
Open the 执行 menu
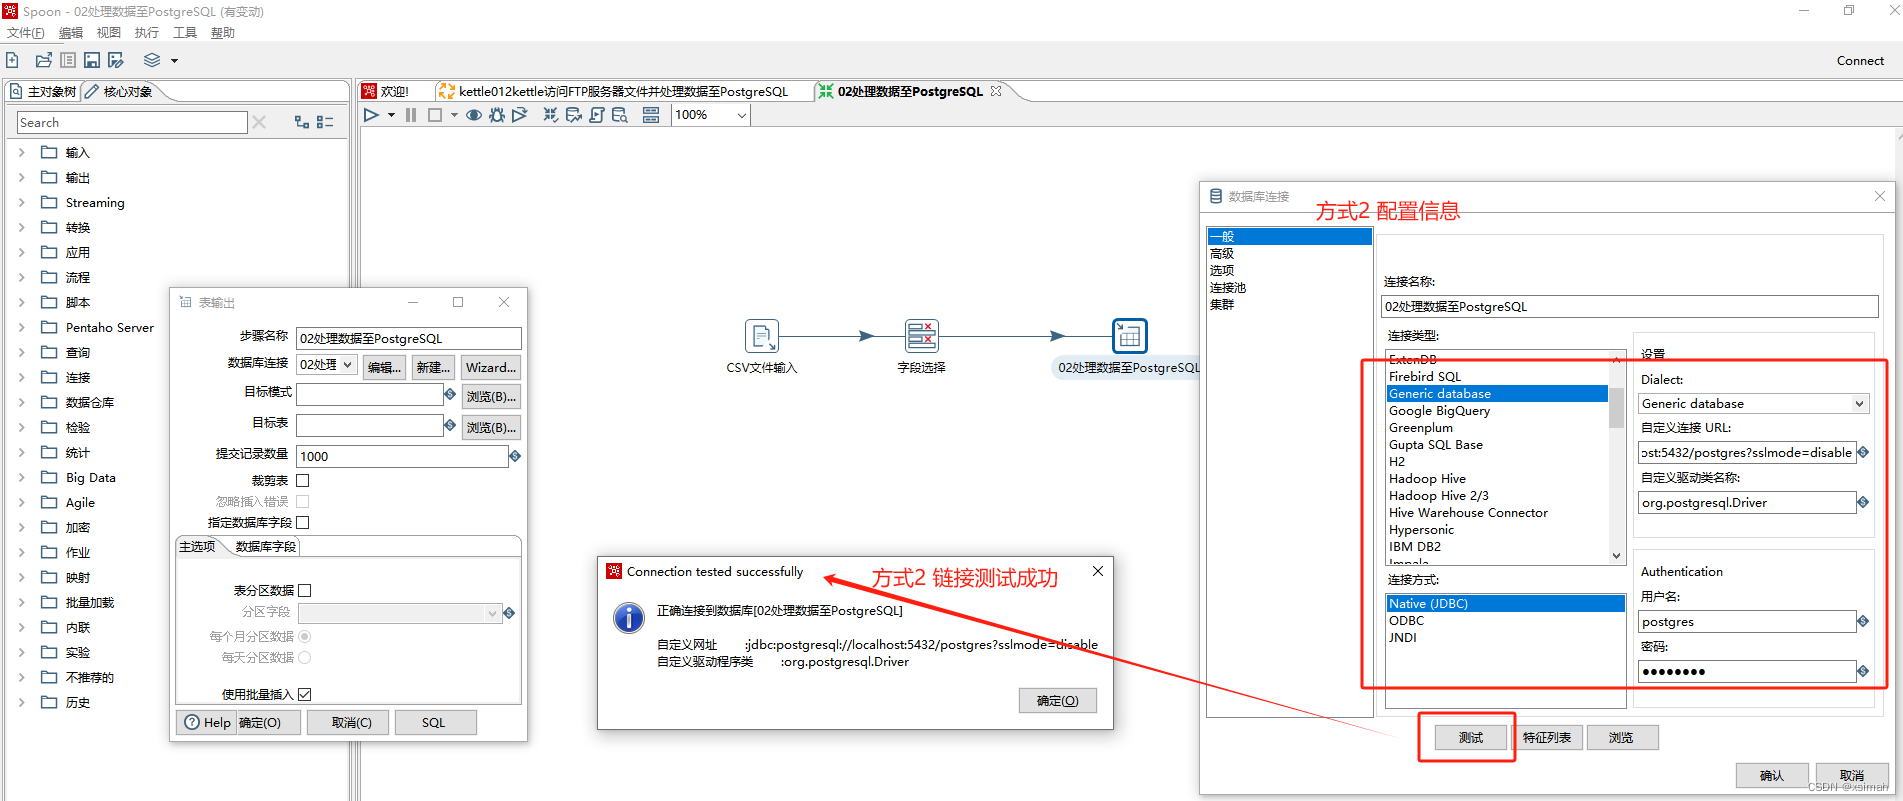tap(147, 33)
